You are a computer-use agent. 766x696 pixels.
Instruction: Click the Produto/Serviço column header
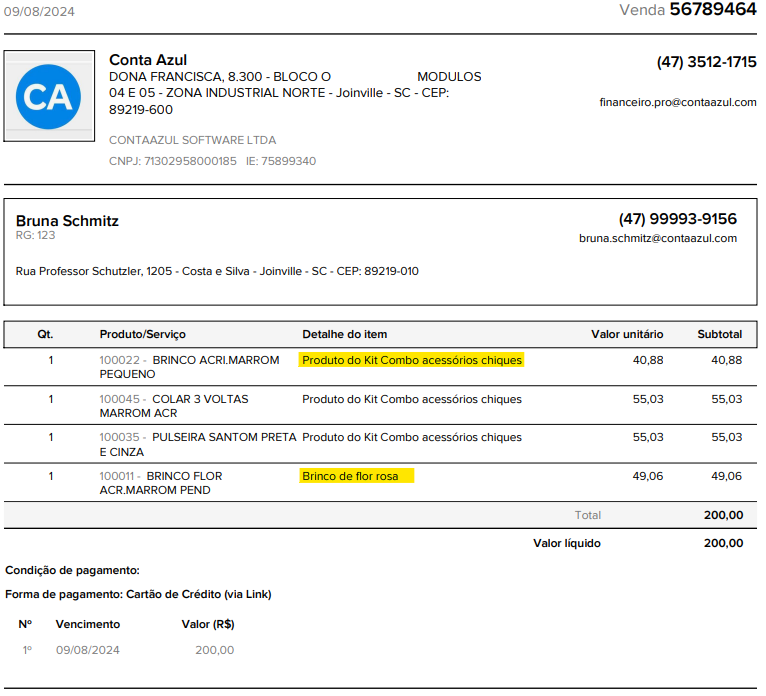(x=143, y=335)
